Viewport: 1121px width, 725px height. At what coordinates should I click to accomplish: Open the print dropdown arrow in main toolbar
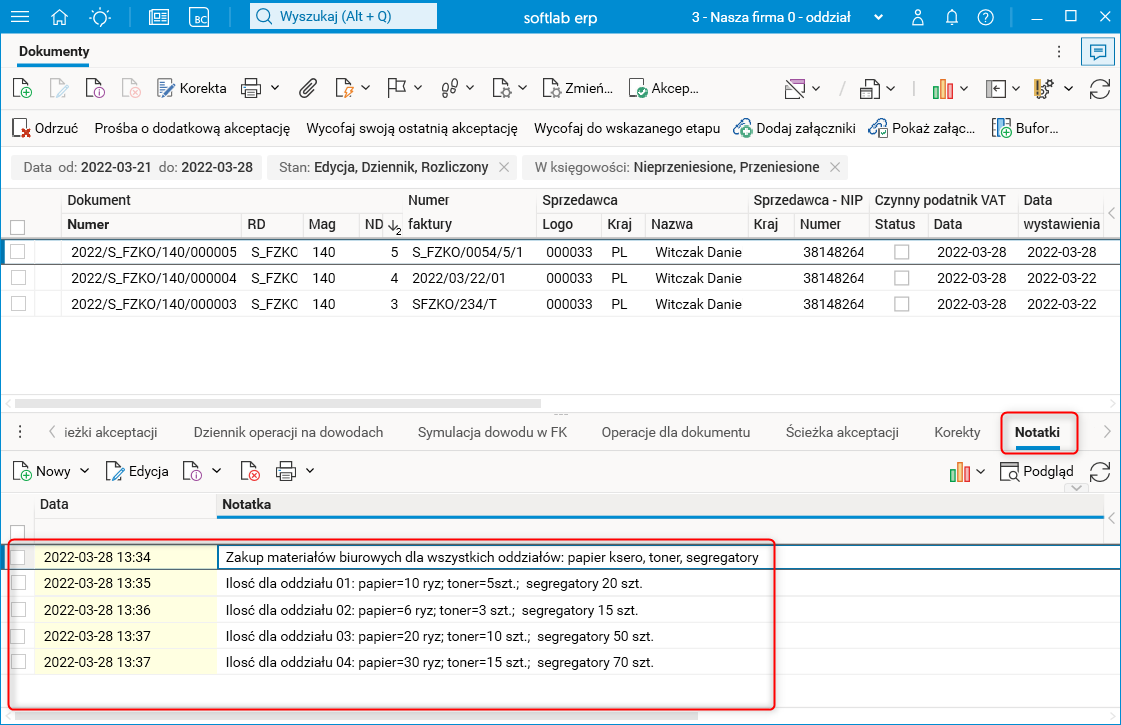275,88
